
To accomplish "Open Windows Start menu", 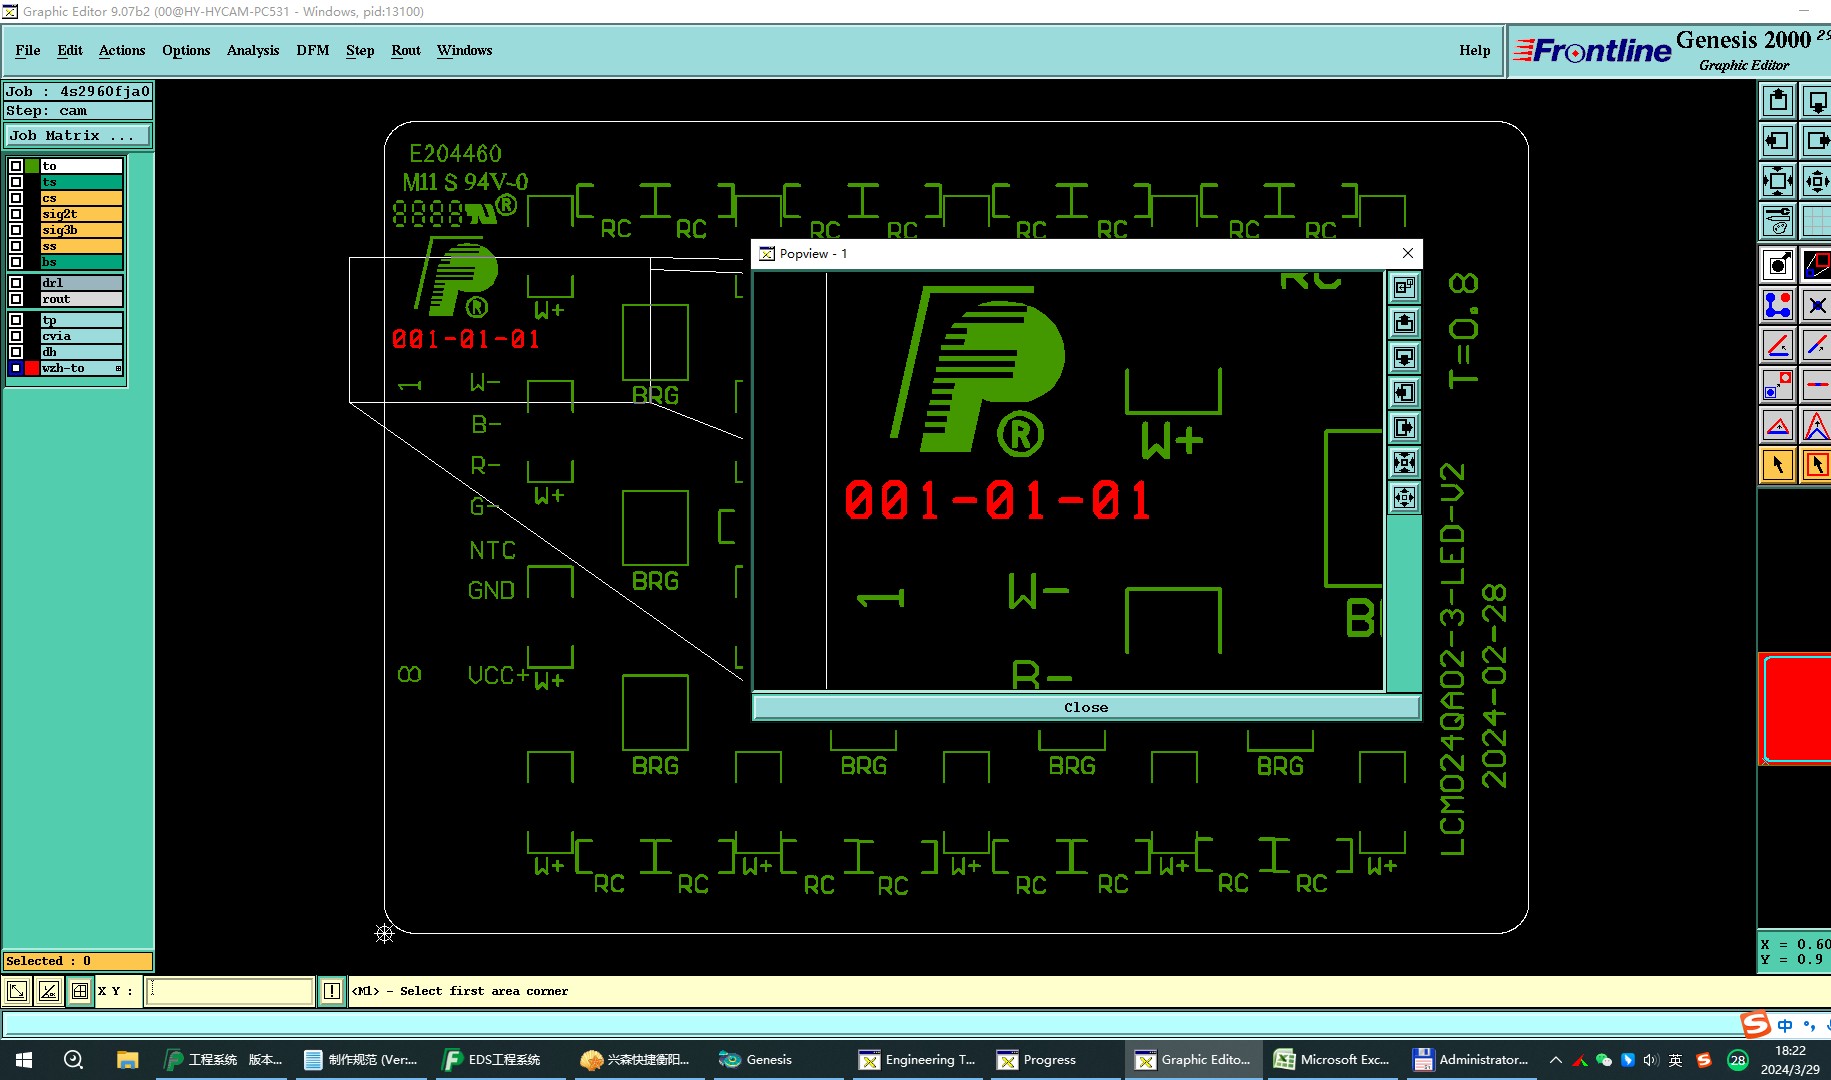I will [x=24, y=1060].
